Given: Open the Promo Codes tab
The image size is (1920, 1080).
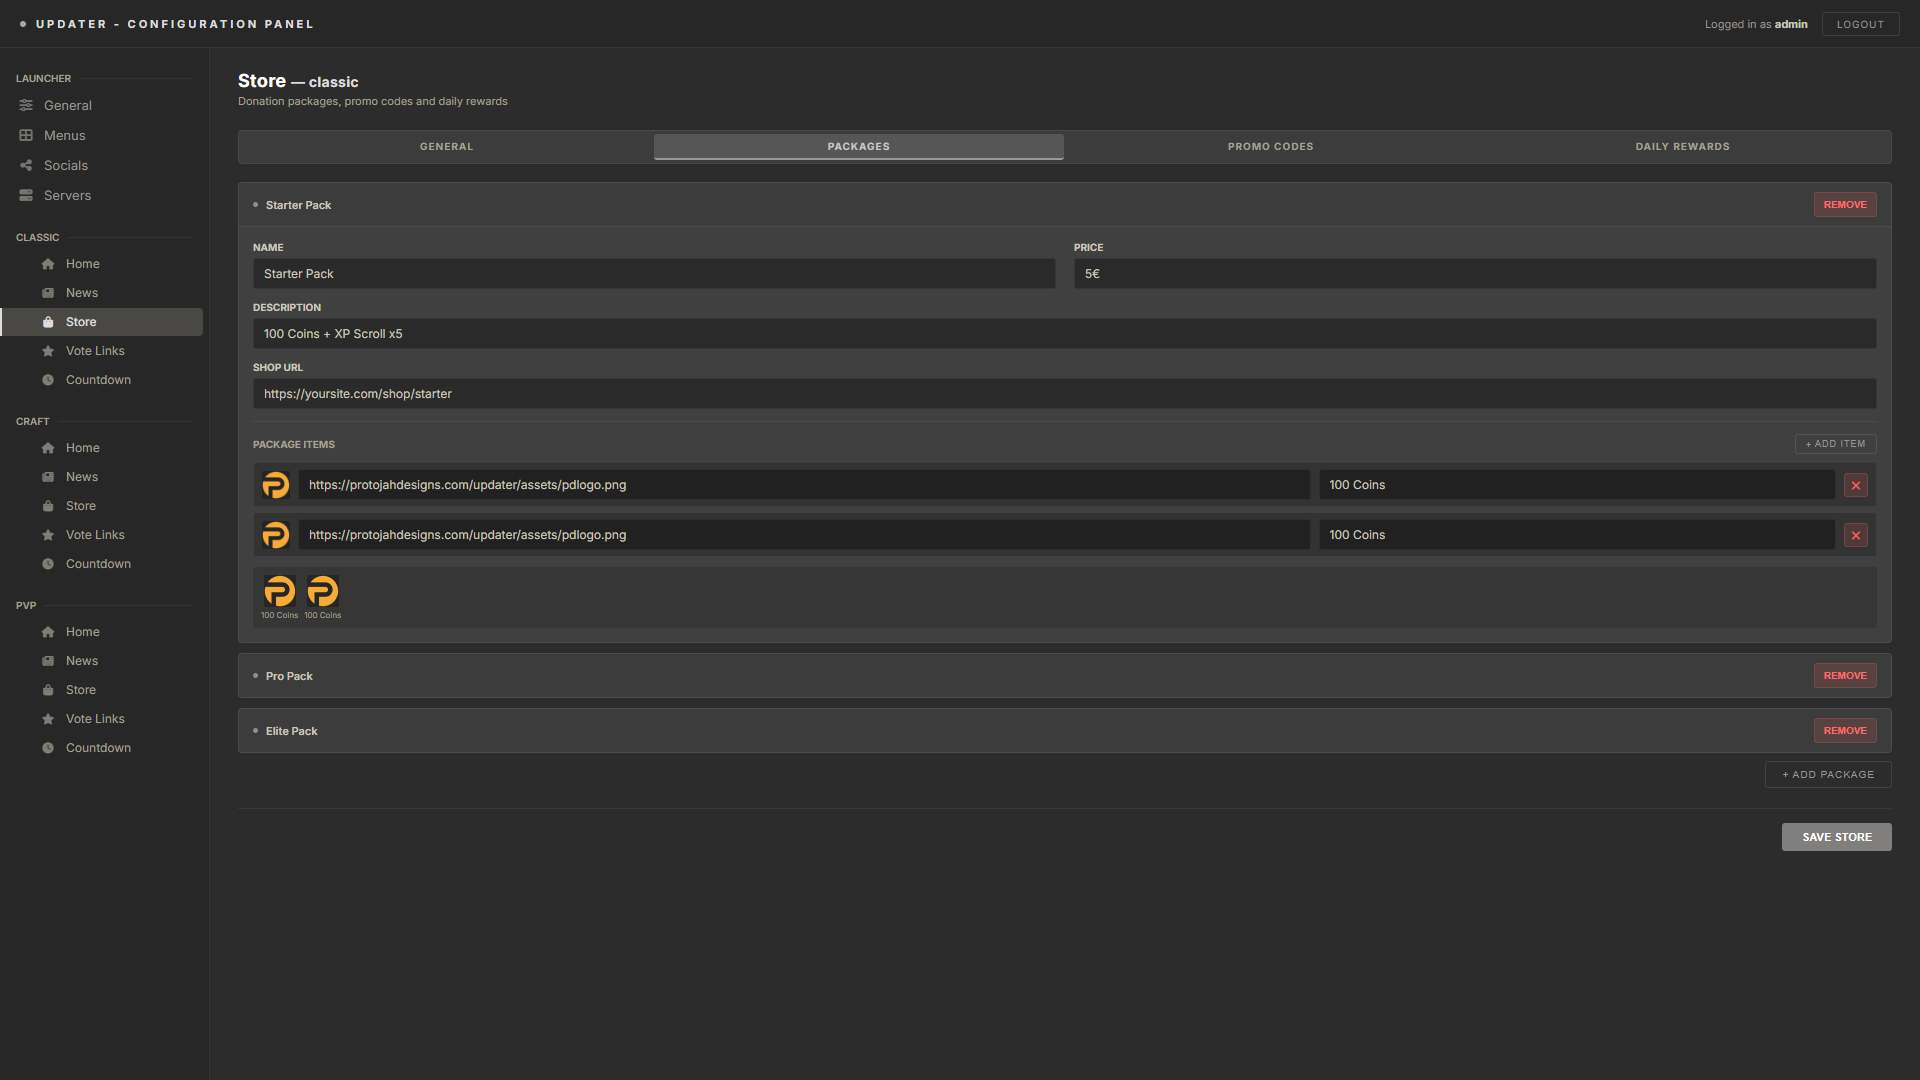Looking at the screenshot, I should tap(1271, 147).
